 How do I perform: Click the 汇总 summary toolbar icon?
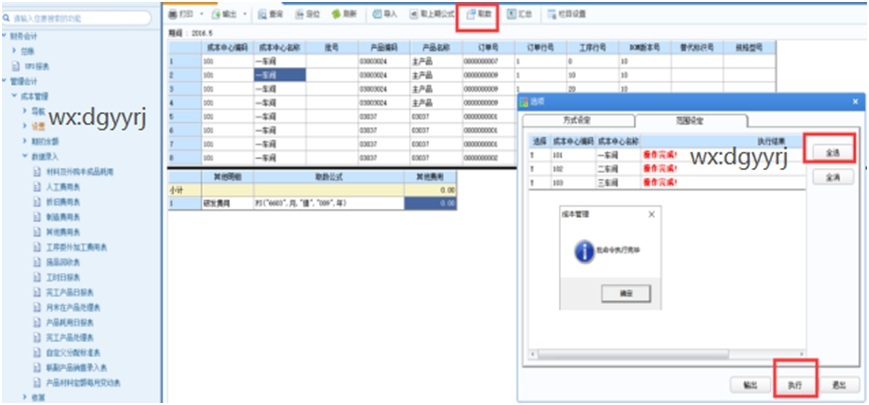(511, 14)
